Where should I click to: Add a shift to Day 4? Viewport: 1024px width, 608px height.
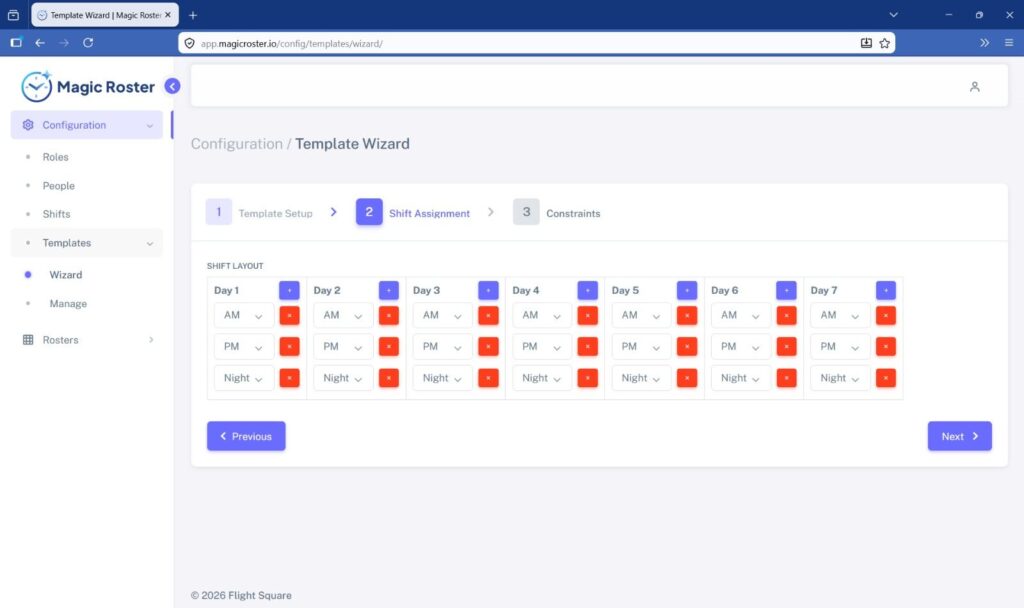587,290
